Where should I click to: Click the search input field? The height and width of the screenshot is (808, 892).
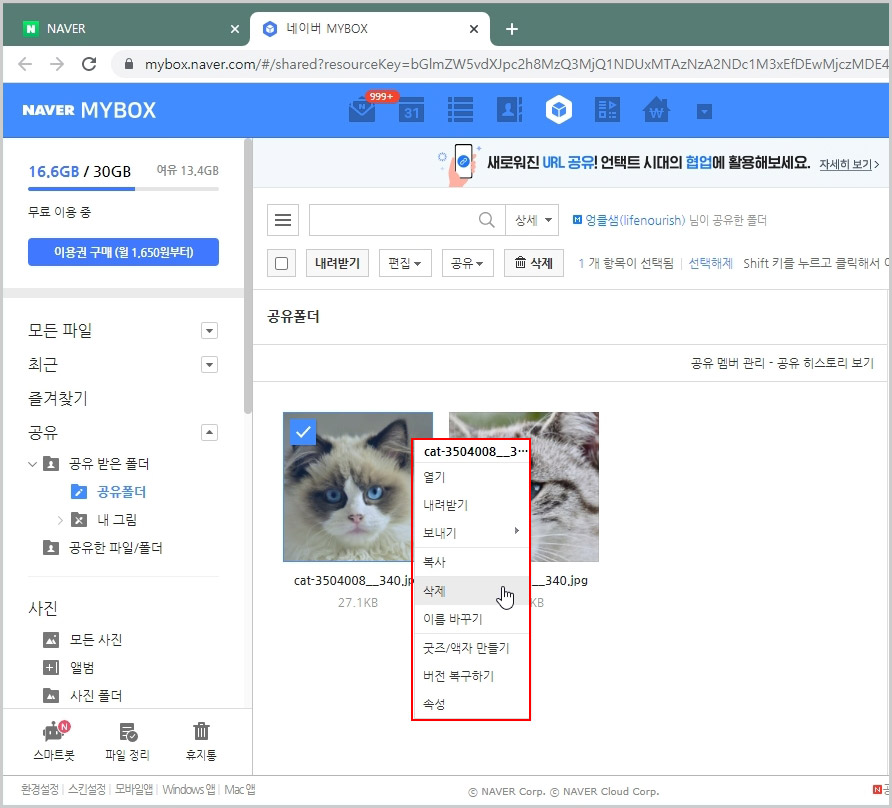400,218
